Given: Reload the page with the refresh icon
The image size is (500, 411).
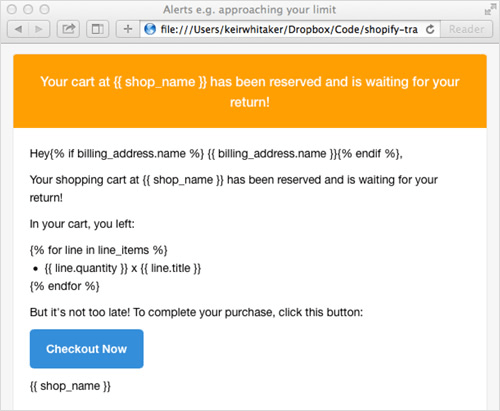Looking at the screenshot, I should tap(430, 29).
